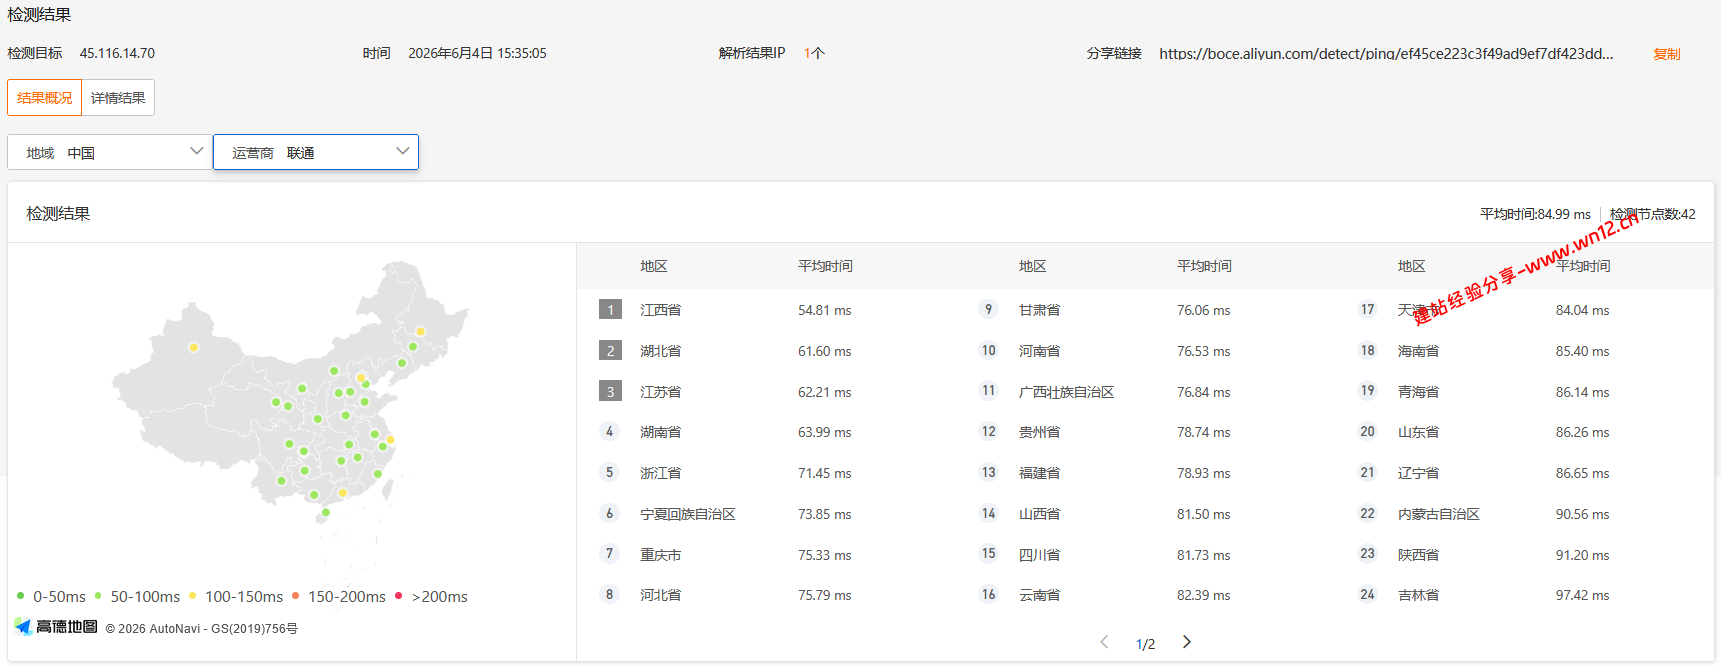Image resolution: width=1721 pixels, height=669 pixels.
Task: Click the 海南省 region cell
Action: pyautogui.click(x=1419, y=352)
